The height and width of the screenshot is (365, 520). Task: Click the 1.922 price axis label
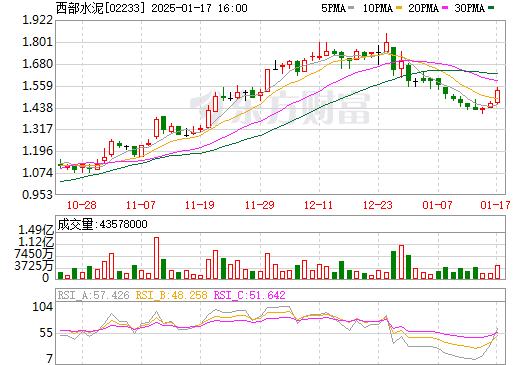[38, 20]
